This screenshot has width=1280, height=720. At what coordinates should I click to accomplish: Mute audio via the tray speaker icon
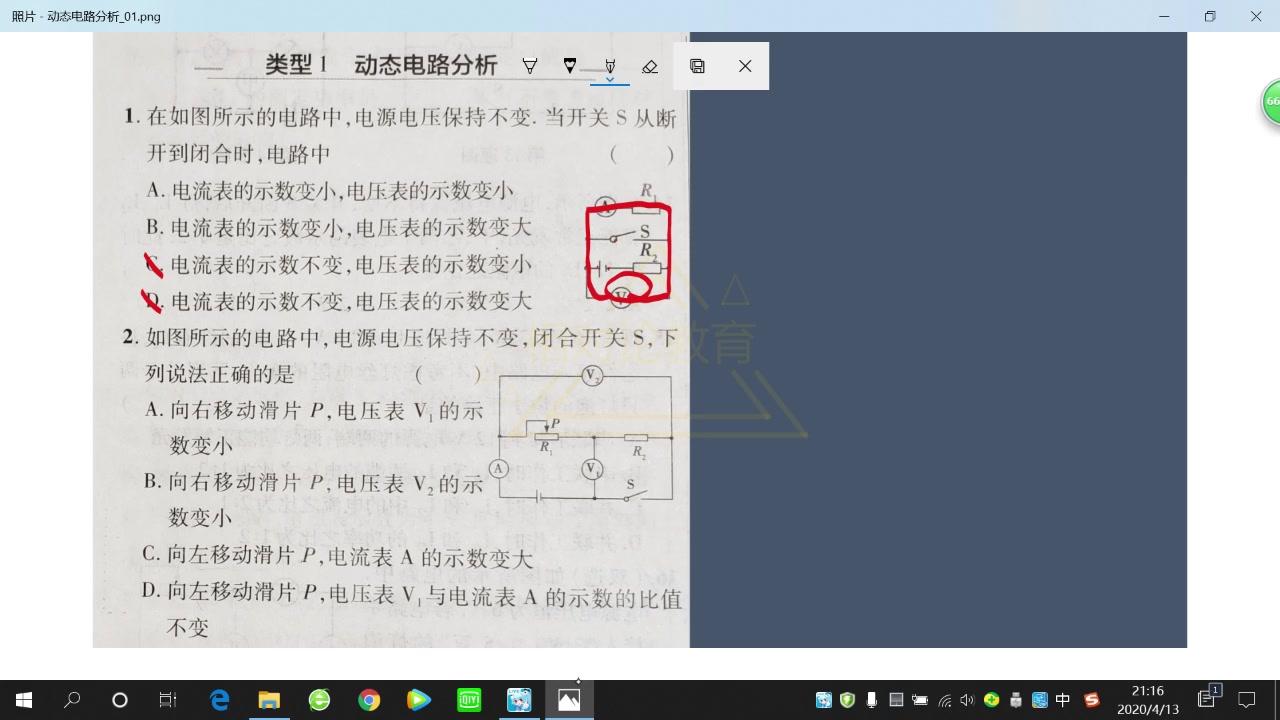tap(966, 700)
